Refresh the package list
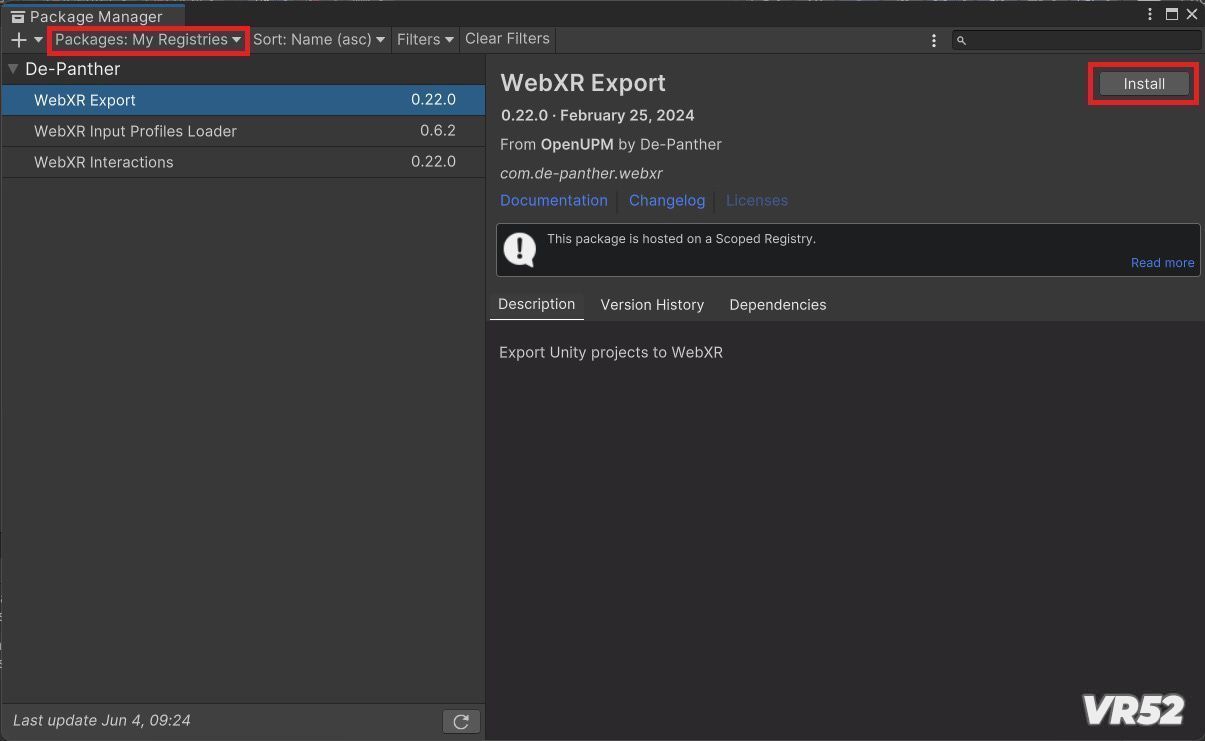The width and height of the screenshot is (1205, 741). tap(461, 721)
